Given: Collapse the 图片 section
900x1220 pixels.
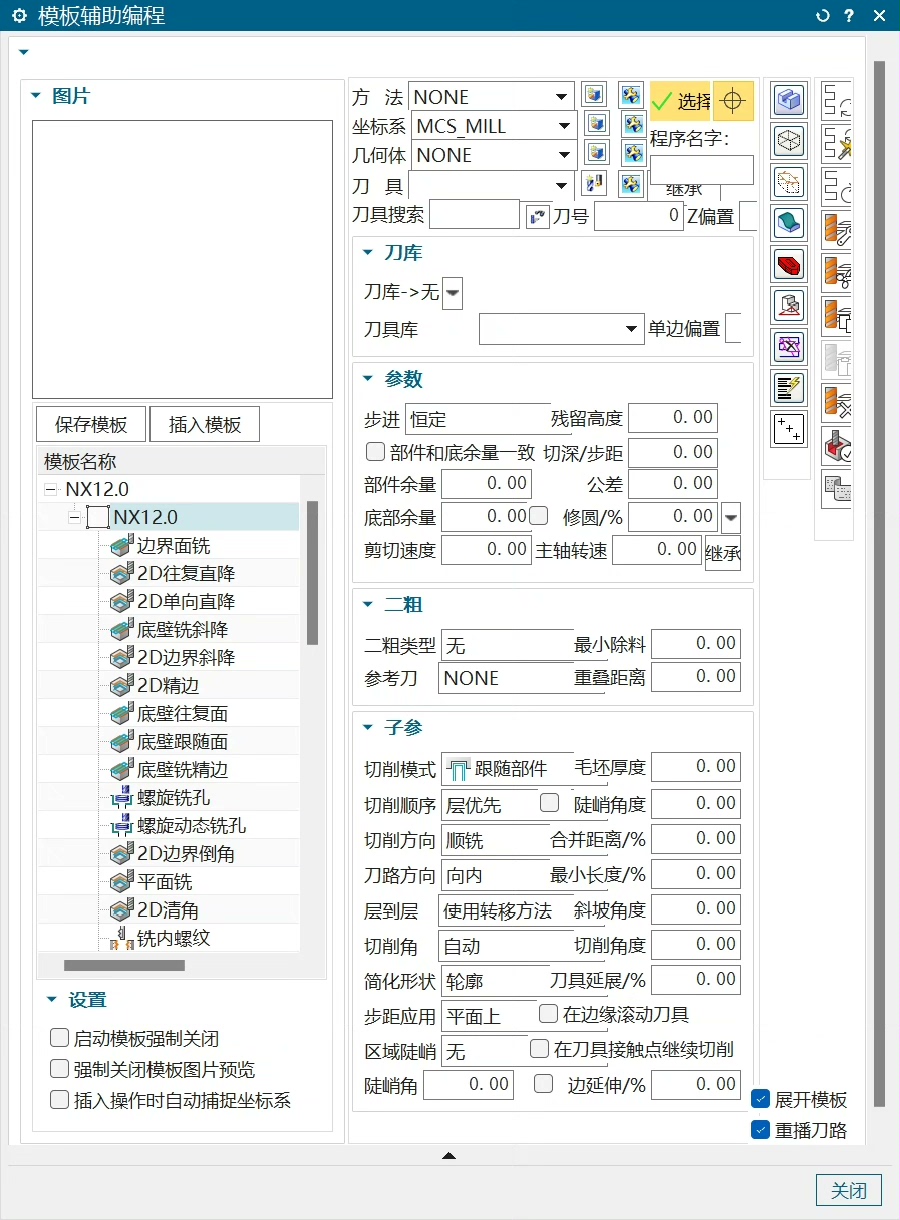Looking at the screenshot, I should (36, 96).
